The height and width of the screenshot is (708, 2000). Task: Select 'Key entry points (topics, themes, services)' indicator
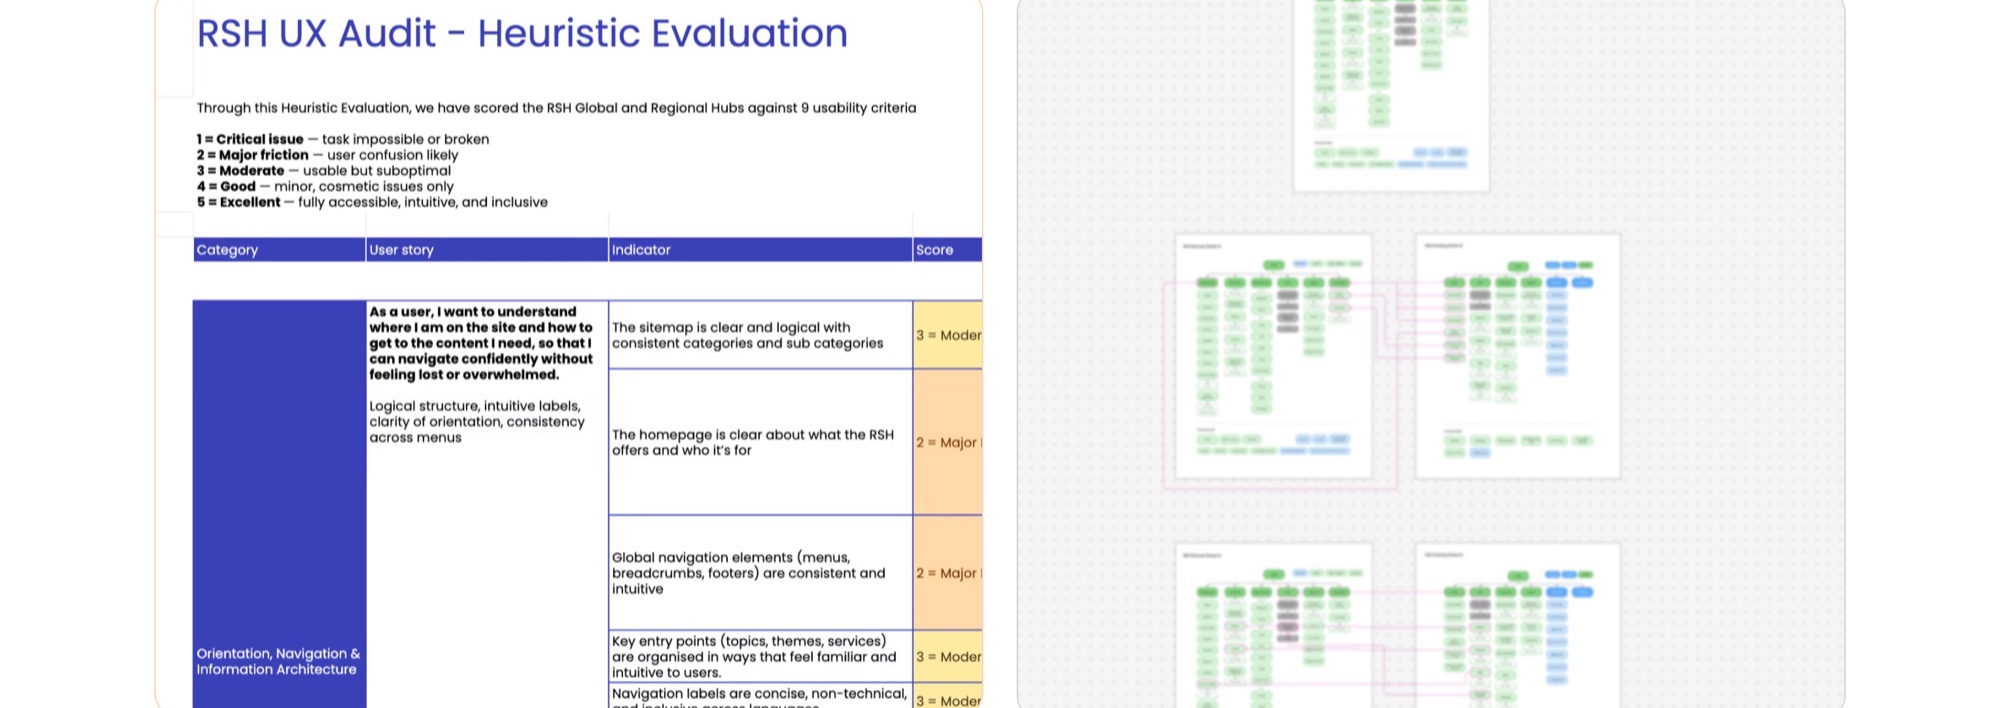[761, 656]
